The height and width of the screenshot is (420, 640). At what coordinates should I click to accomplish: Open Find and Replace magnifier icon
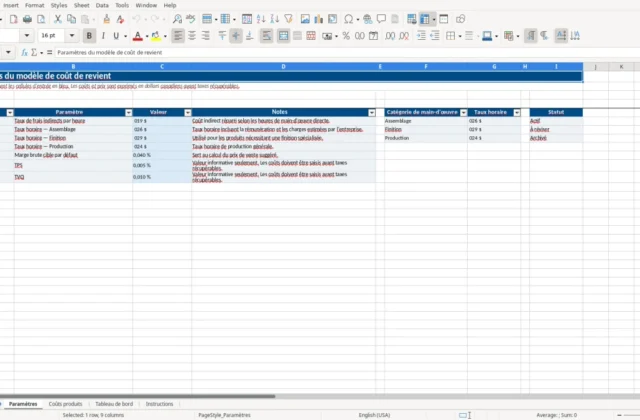pyautogui.click(x=177, y=19)
